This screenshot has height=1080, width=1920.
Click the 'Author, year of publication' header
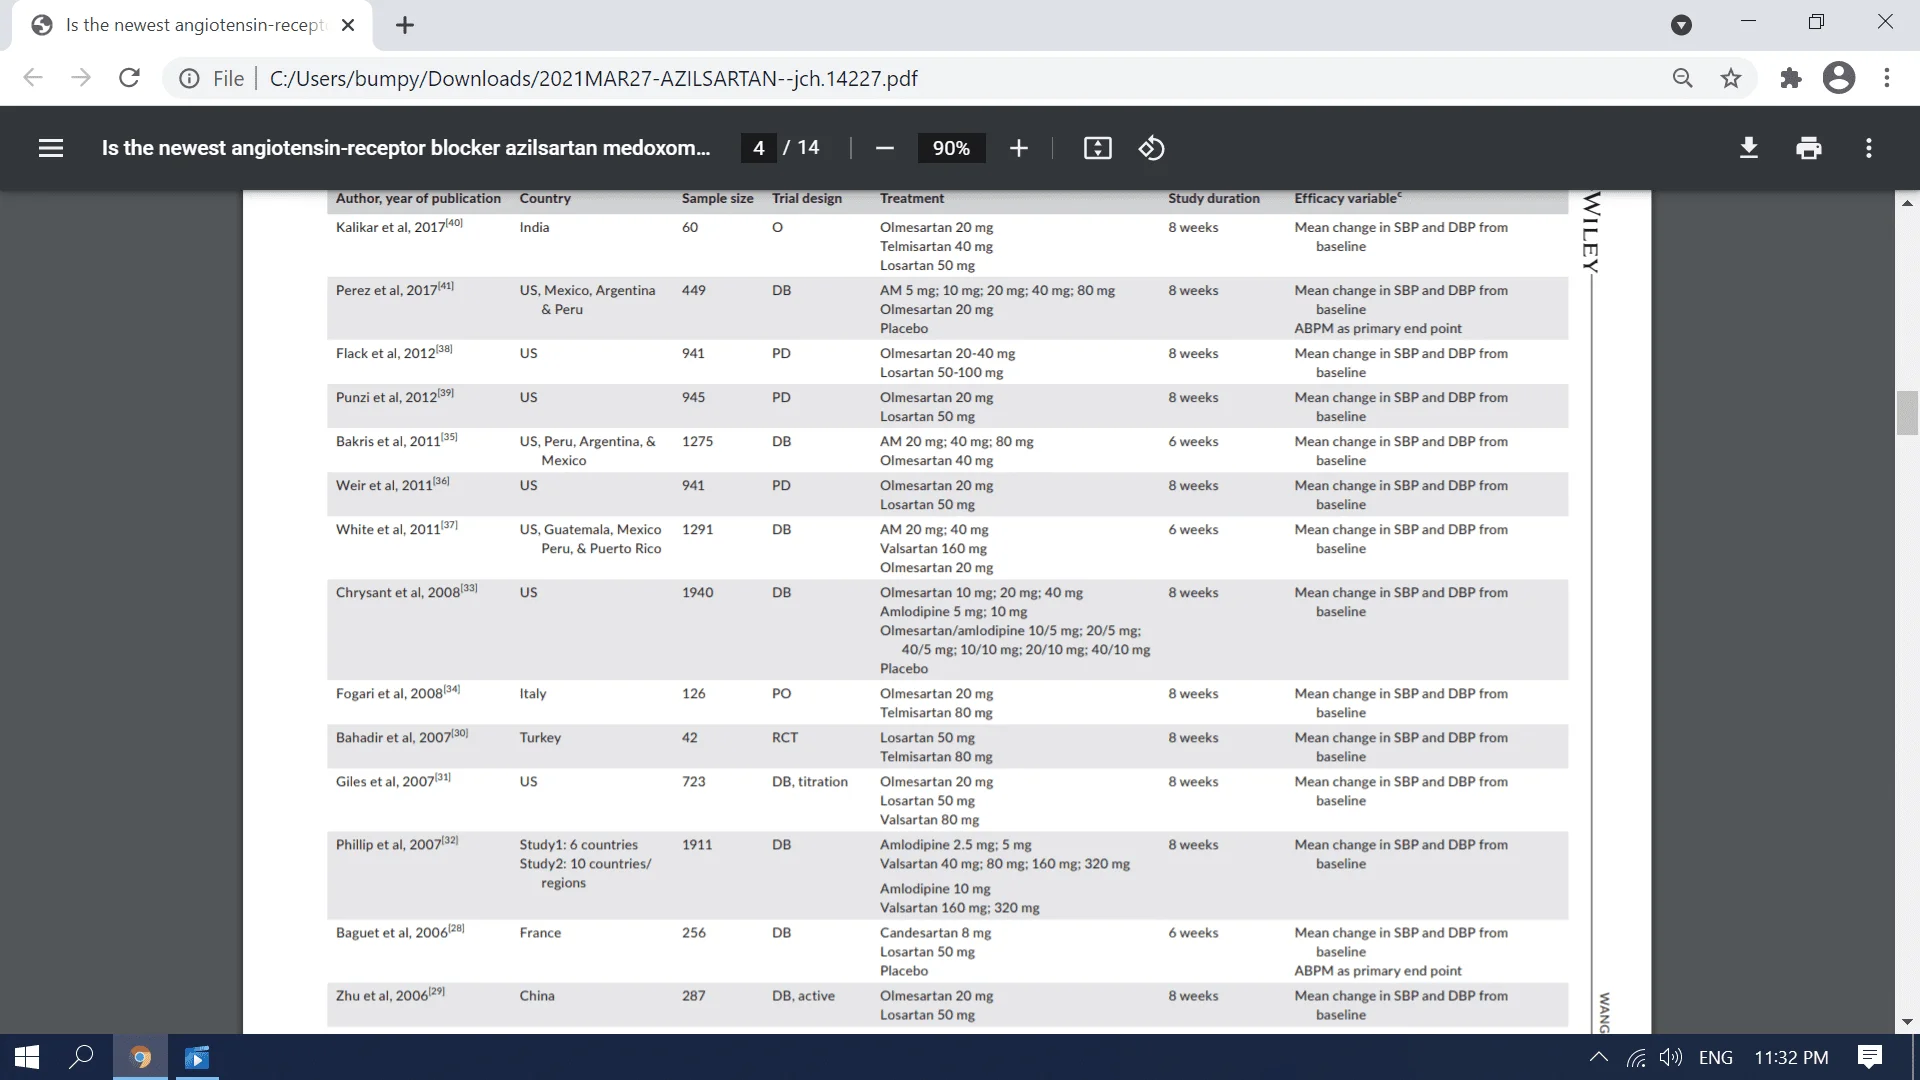(x=418, y=198)
